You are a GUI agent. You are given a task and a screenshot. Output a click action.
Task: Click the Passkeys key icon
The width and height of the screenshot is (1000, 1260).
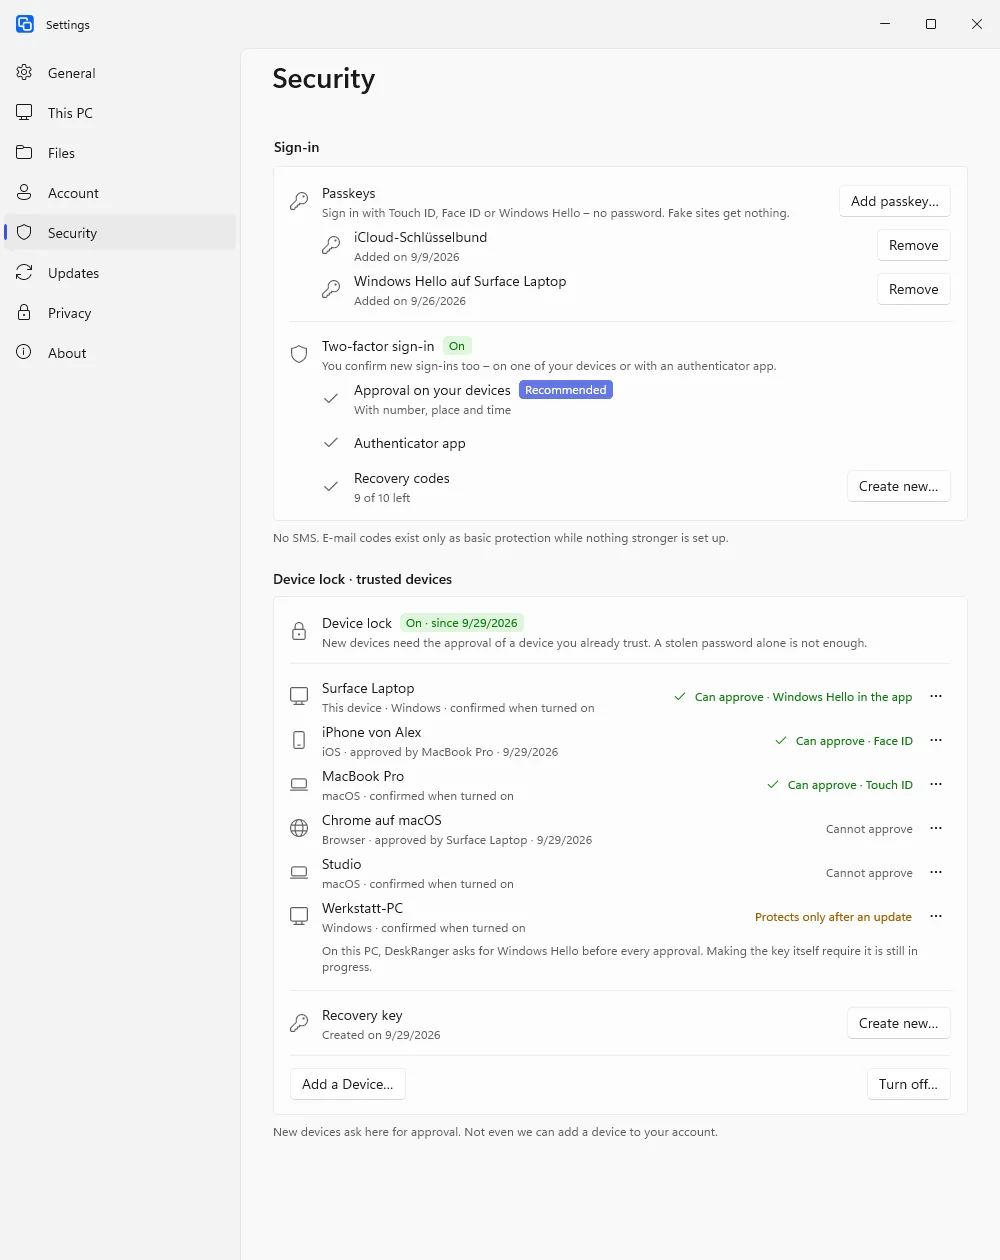click(x=299, y=202)
